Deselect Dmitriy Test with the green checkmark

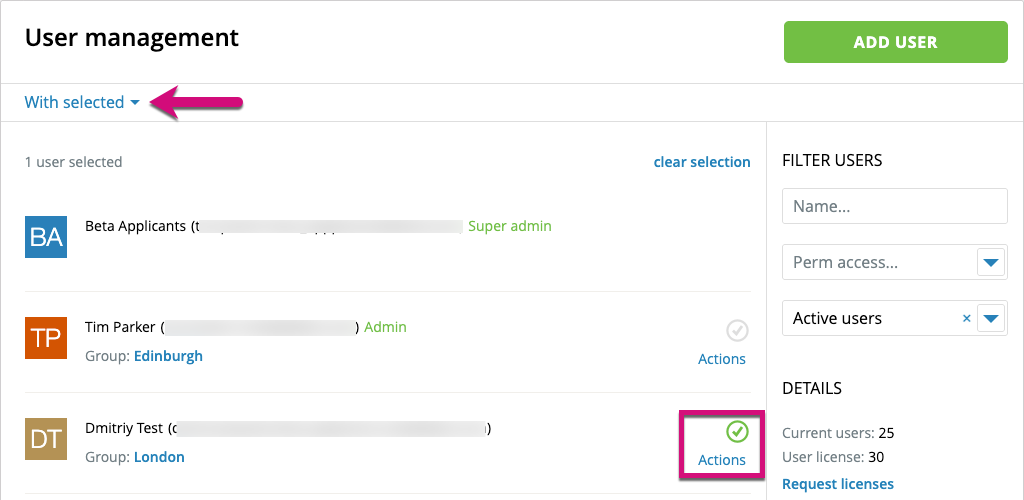737,431
